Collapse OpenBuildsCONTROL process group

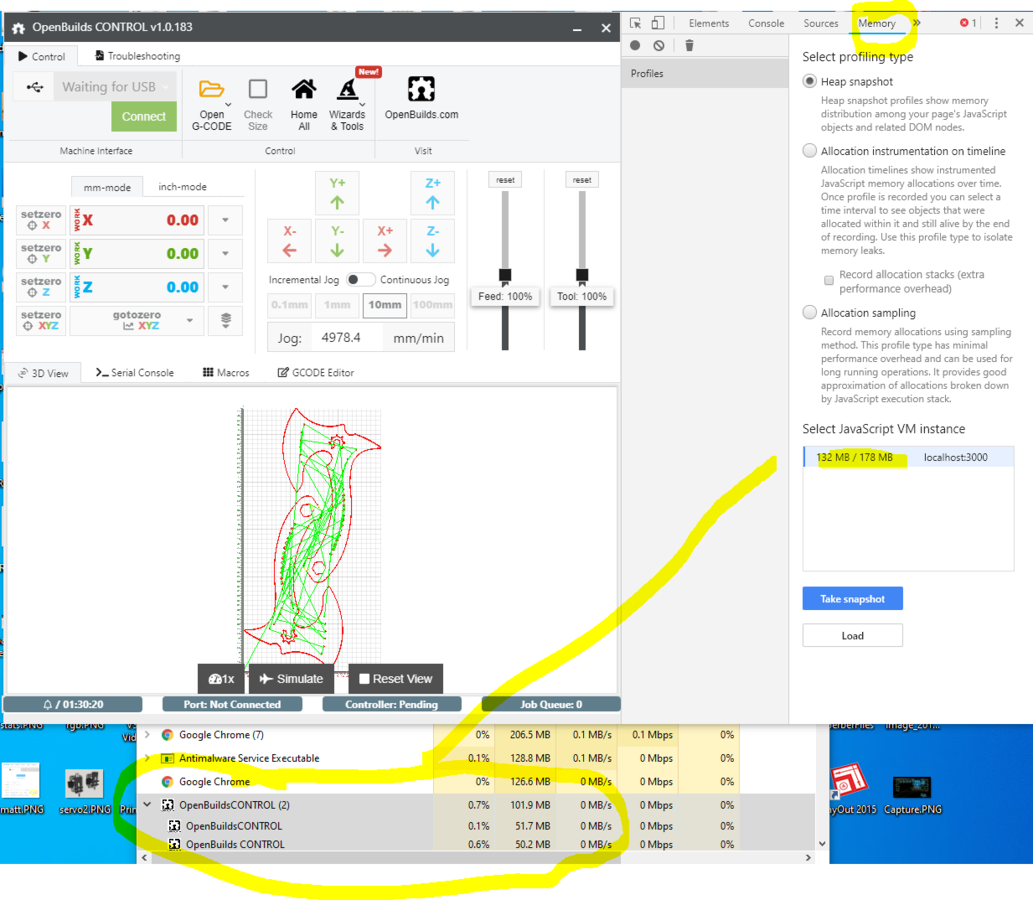148,805
